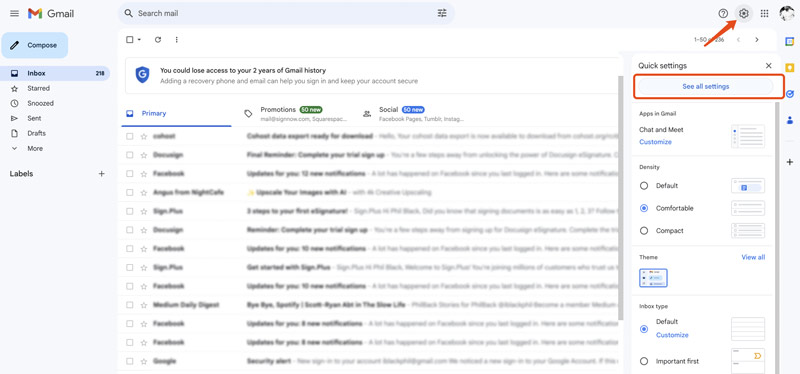Screen dimensions: 800x374
Task: Select the Angus from NightCafe checkbox
Action: [130, 192]
